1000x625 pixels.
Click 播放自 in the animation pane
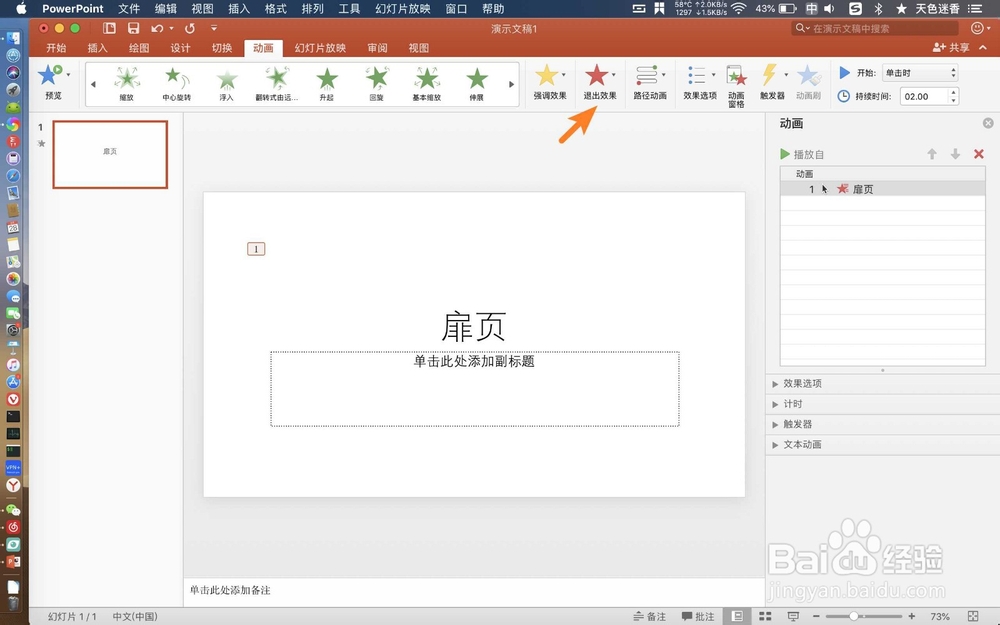click(x=806, y=154)
